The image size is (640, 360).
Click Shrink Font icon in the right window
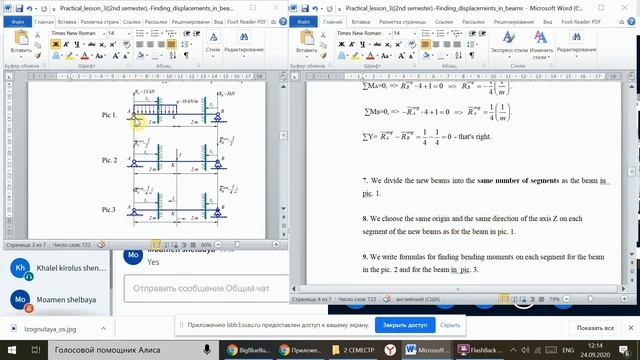pyautogui.click(x=412, y=56)
